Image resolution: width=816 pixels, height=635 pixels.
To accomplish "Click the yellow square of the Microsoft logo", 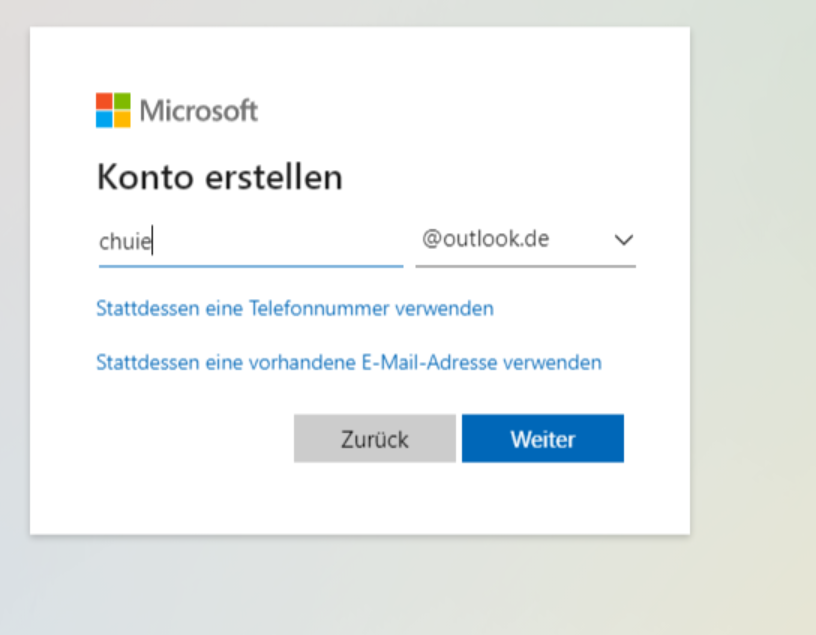I will [x=122, y=119].
